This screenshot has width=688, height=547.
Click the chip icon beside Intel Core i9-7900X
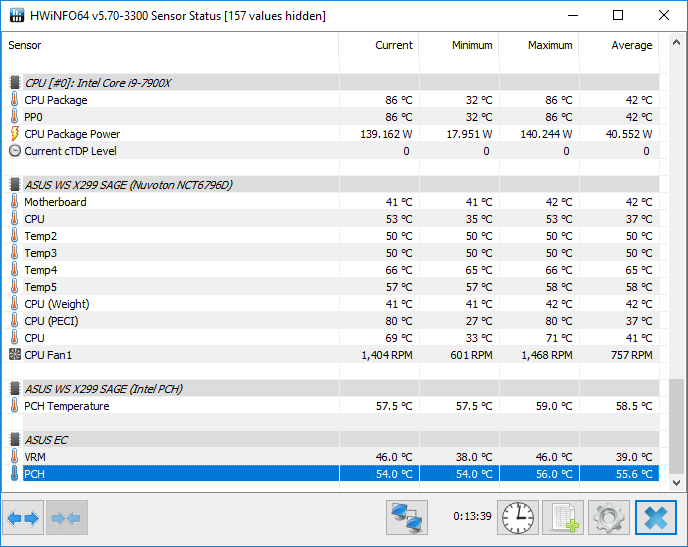(x=15, y=82)
